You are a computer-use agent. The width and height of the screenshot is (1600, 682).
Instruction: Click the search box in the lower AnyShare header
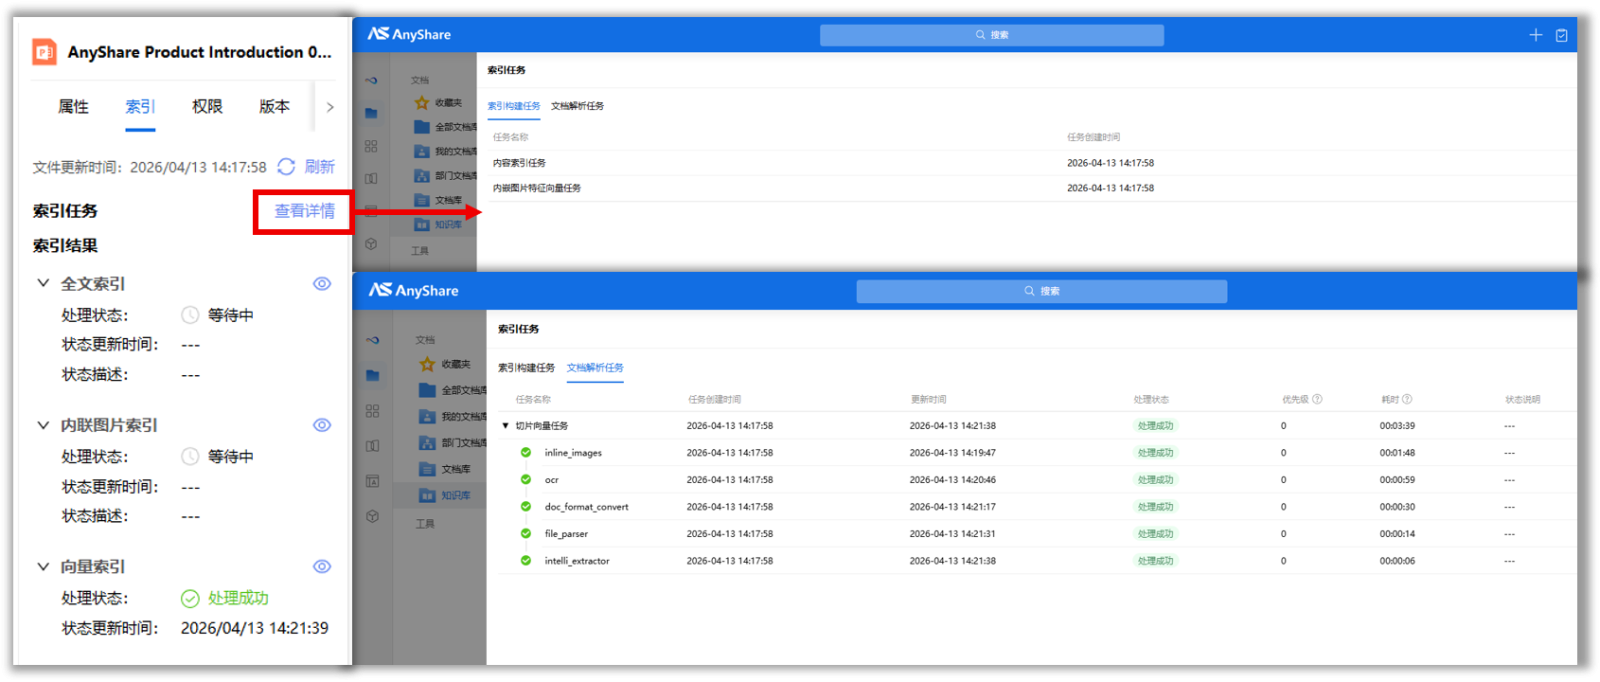coord(1041,291)
